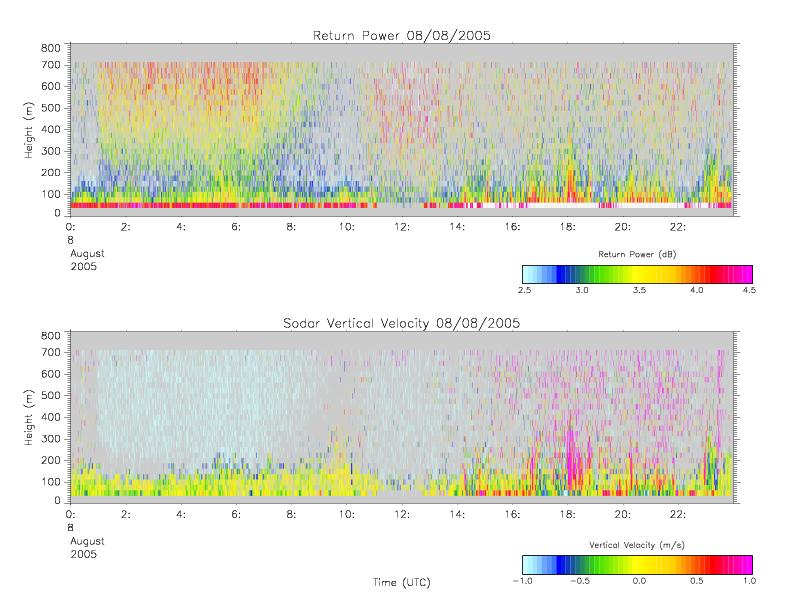Viewport: 791px width, 611px height.
Task: Click "August" date text under Vertical Velocity plot
Action: pyautogui.click(x=87, y=541)
